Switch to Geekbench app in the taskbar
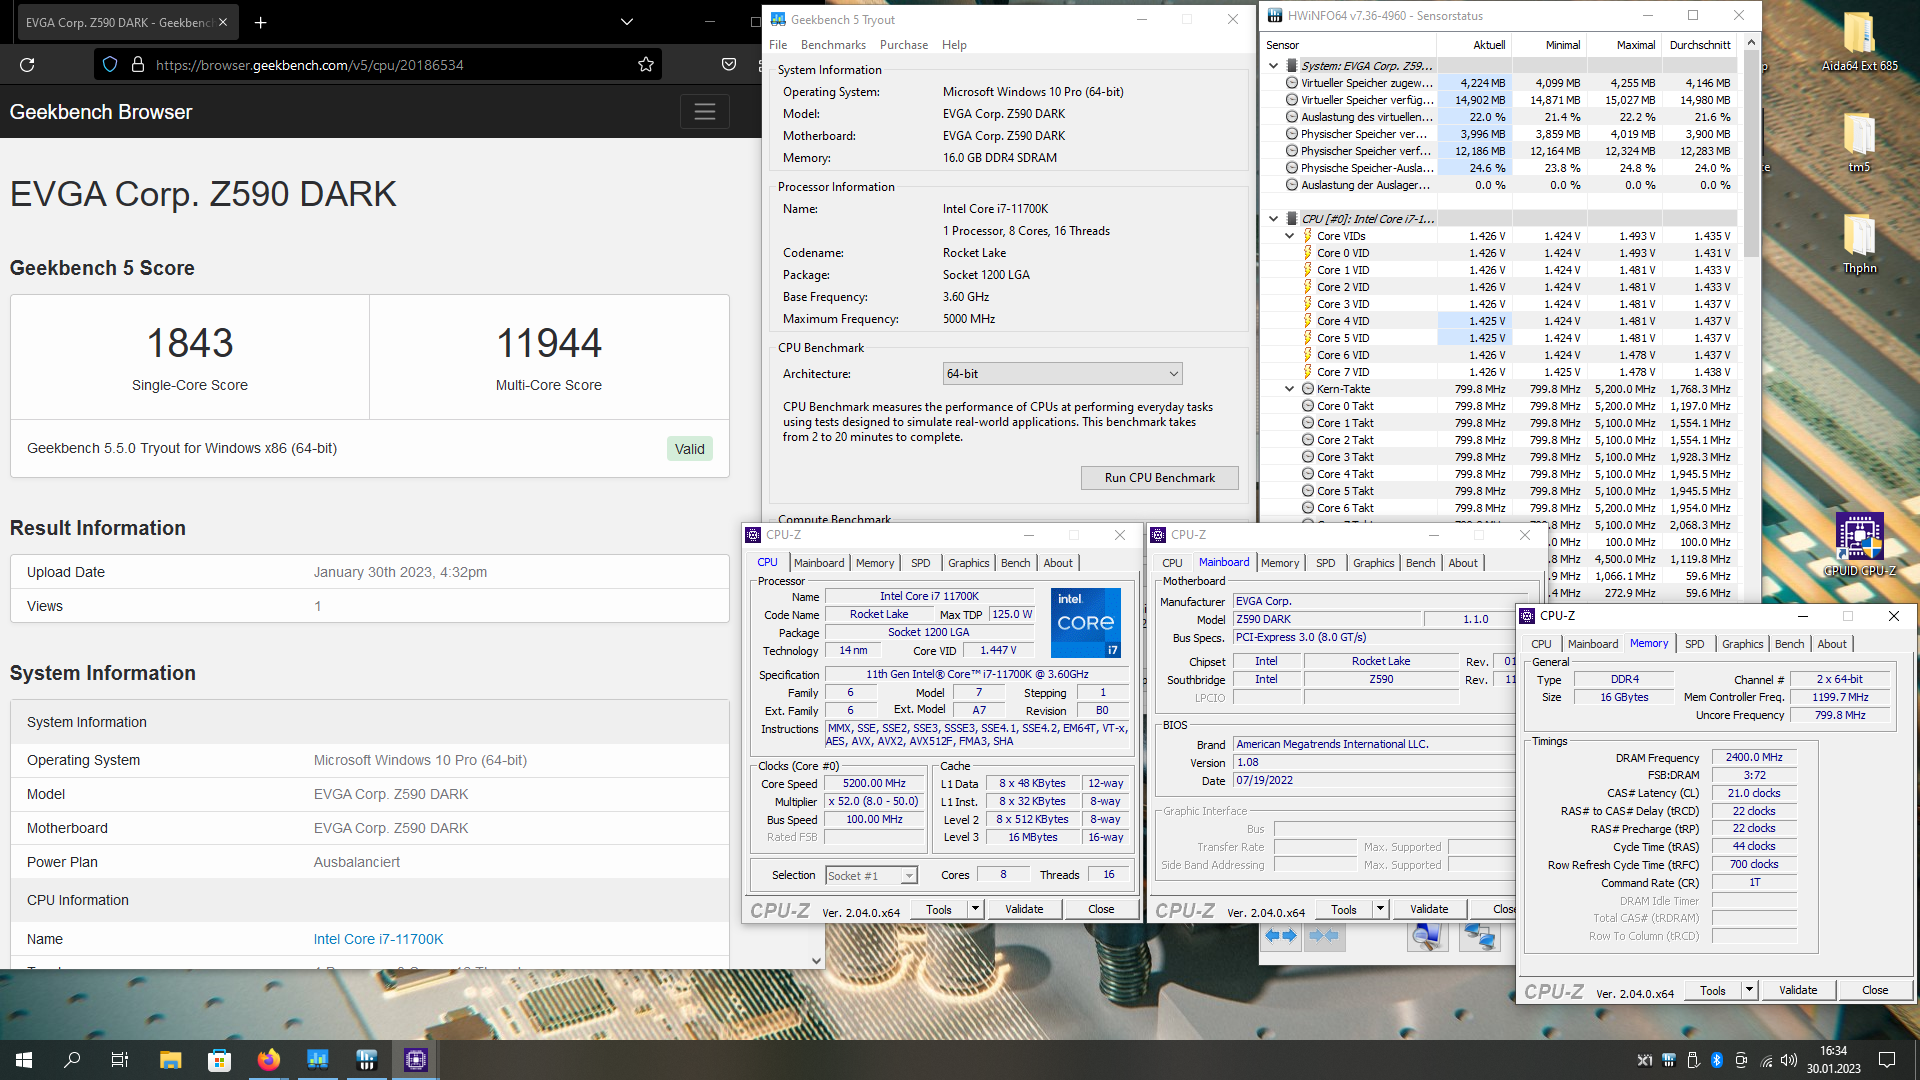The height and width of the screenshot is (1080, 1920). click(317, 1060)
